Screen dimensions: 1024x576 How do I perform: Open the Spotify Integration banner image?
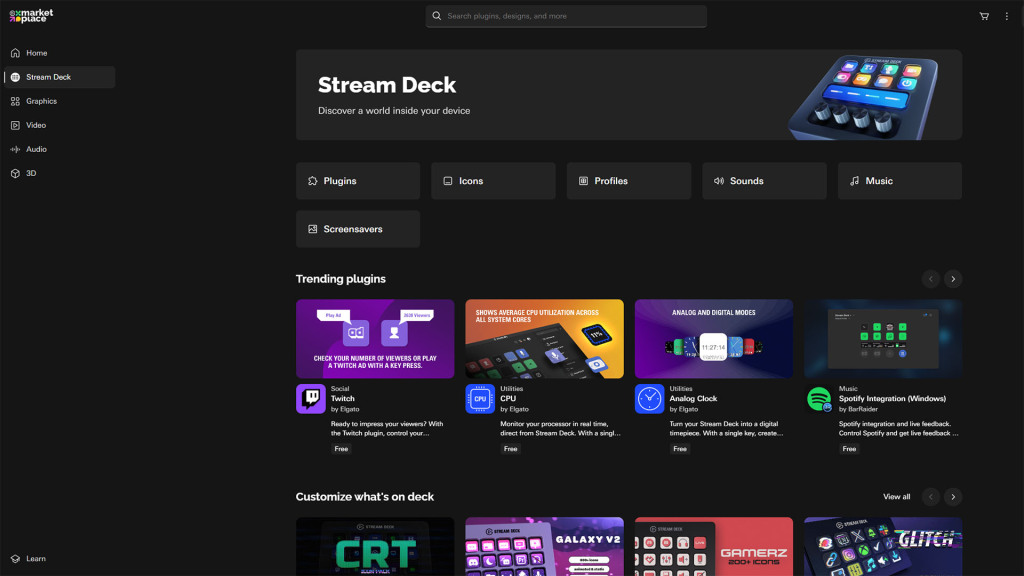pos(883,339)
